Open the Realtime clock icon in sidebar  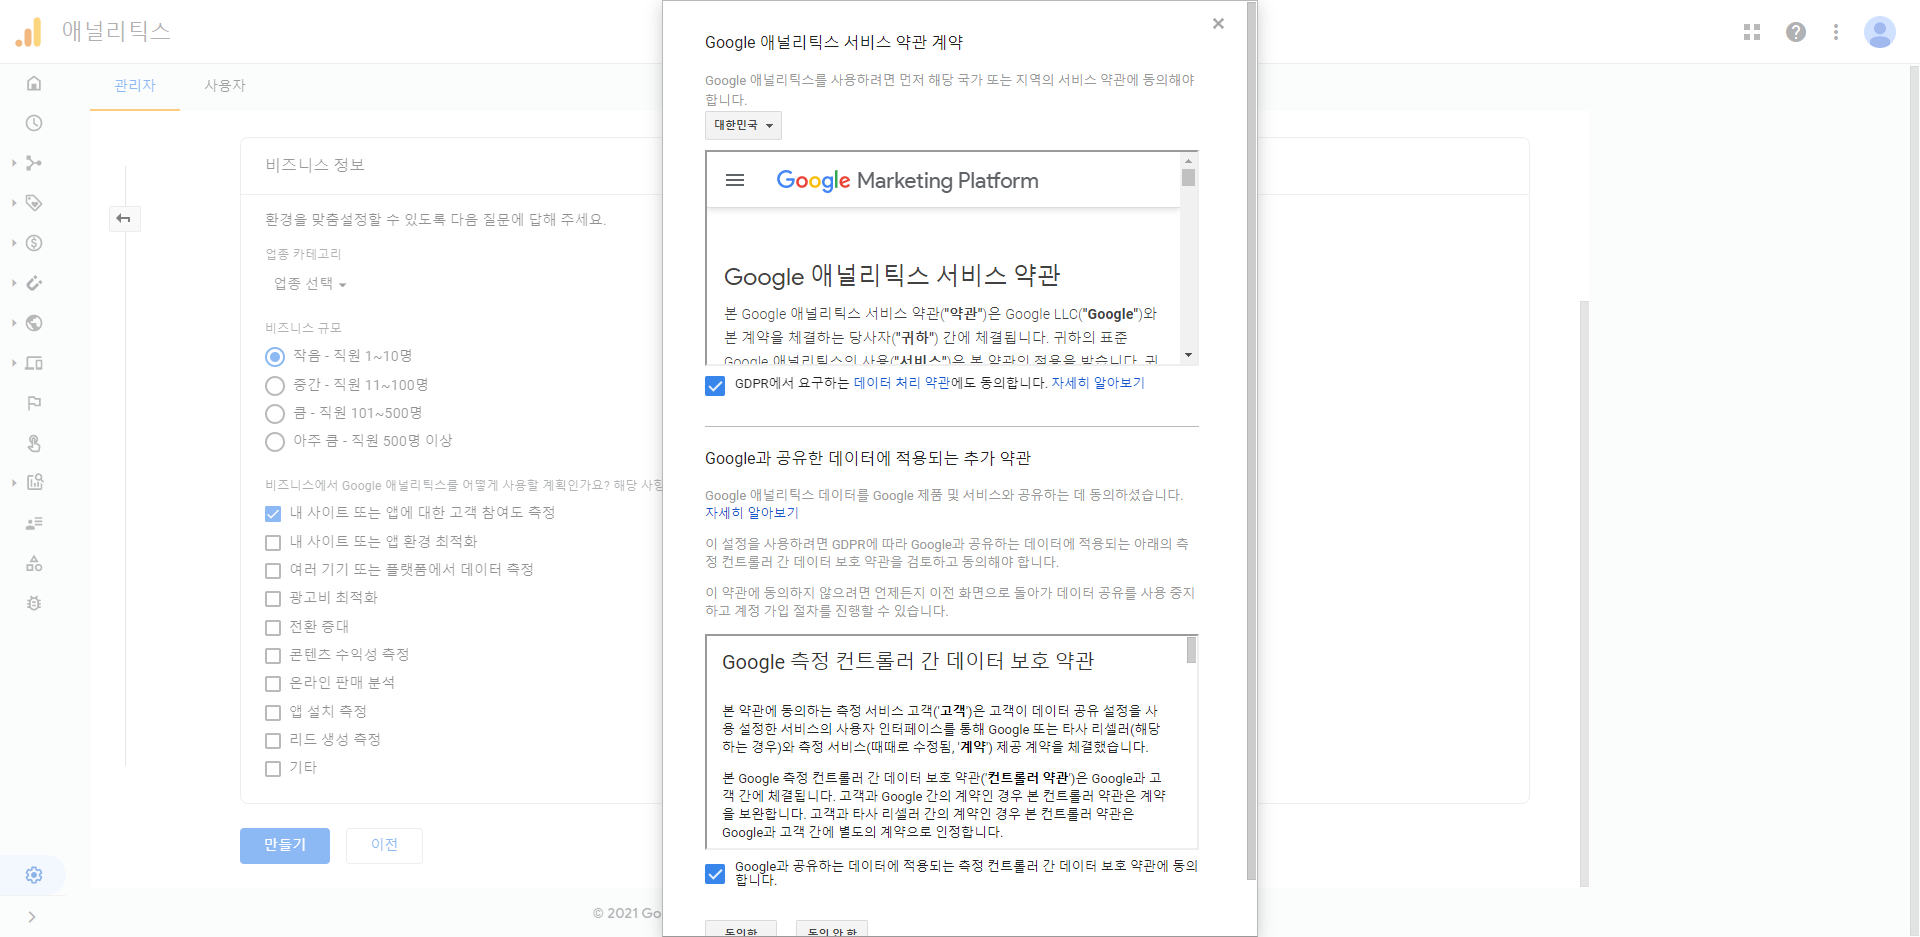click(34, 123)
